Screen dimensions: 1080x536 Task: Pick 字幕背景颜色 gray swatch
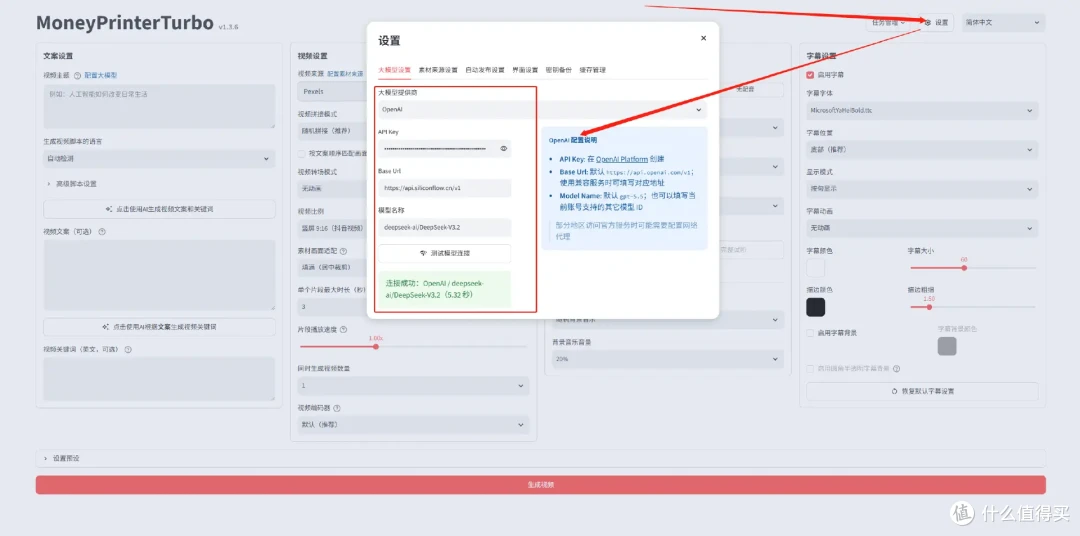coord(947,347)
